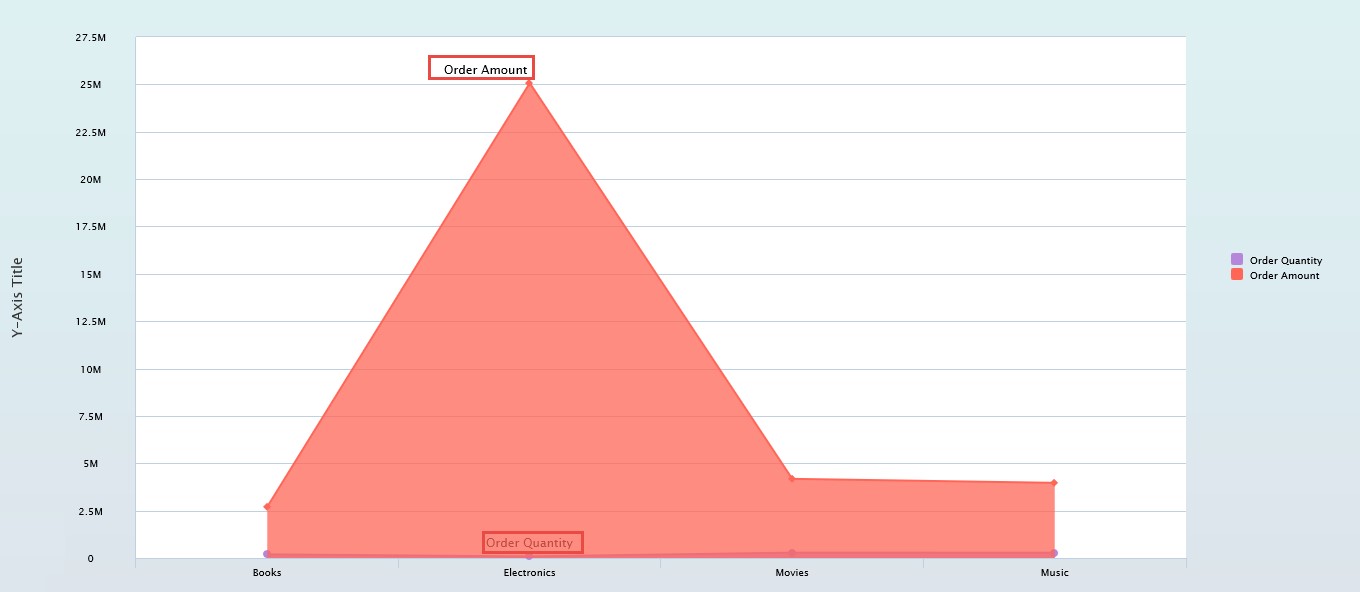Screen dimensions: 1360x592
Task: Pick the Order Amount marker above Movies
Action: point(792,479)
